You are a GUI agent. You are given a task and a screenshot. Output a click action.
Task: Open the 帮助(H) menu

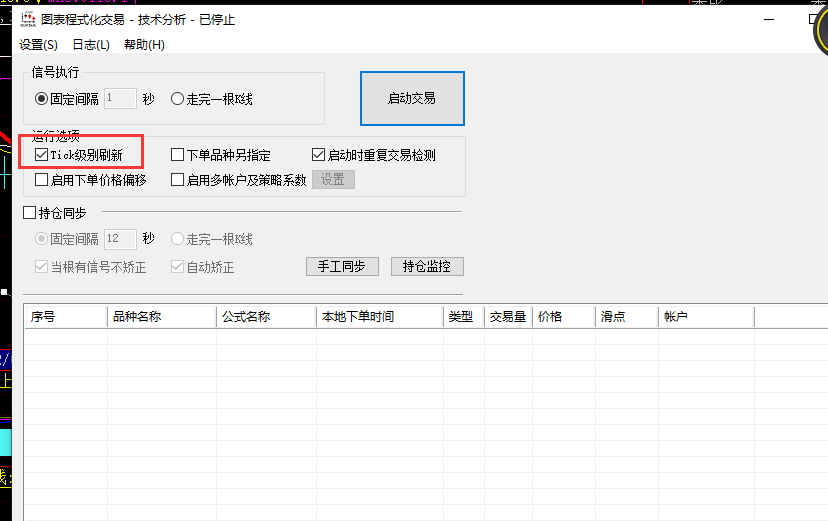pos(144,45)
